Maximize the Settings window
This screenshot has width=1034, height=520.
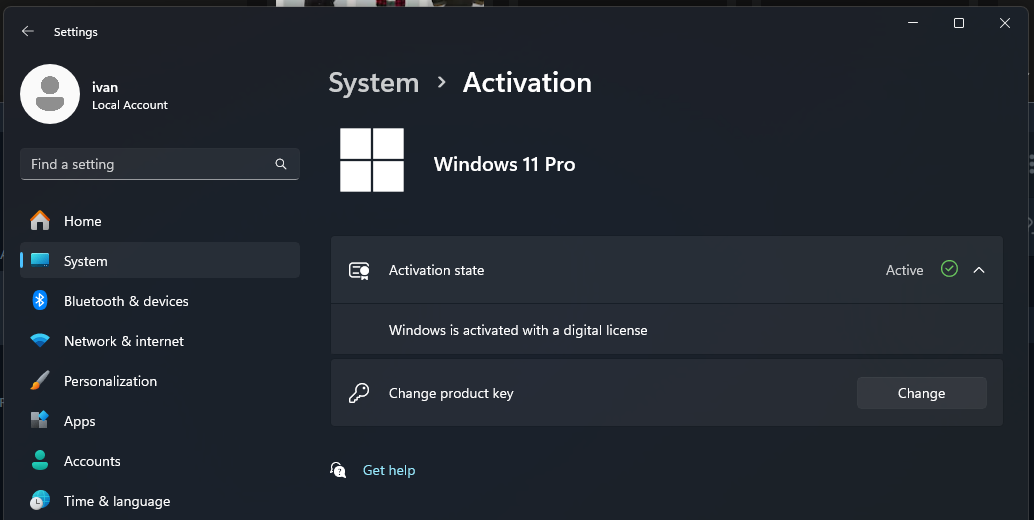[959, 23]
